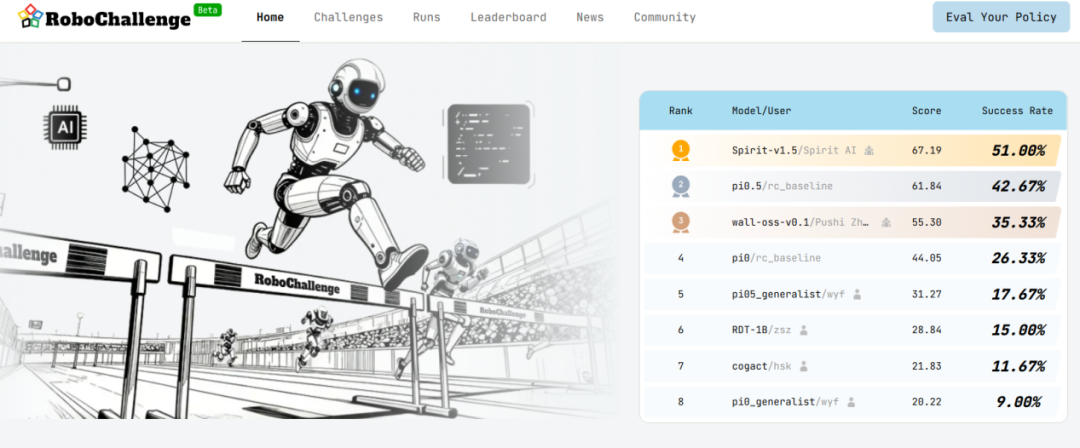
Task: Open the pi05_generalist/wyf entry
Action: coord(788,294)
